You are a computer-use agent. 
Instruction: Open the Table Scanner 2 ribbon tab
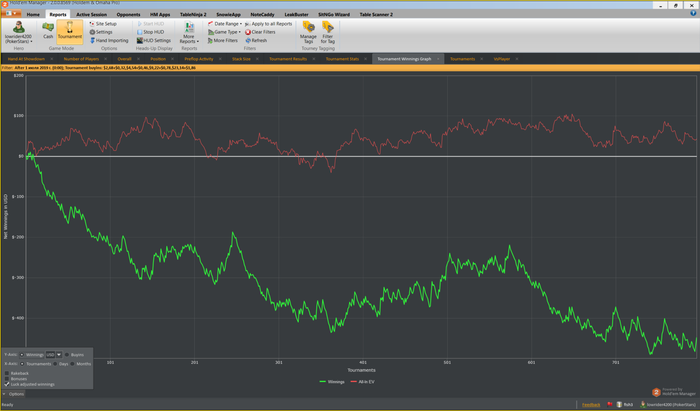(376, 14)
